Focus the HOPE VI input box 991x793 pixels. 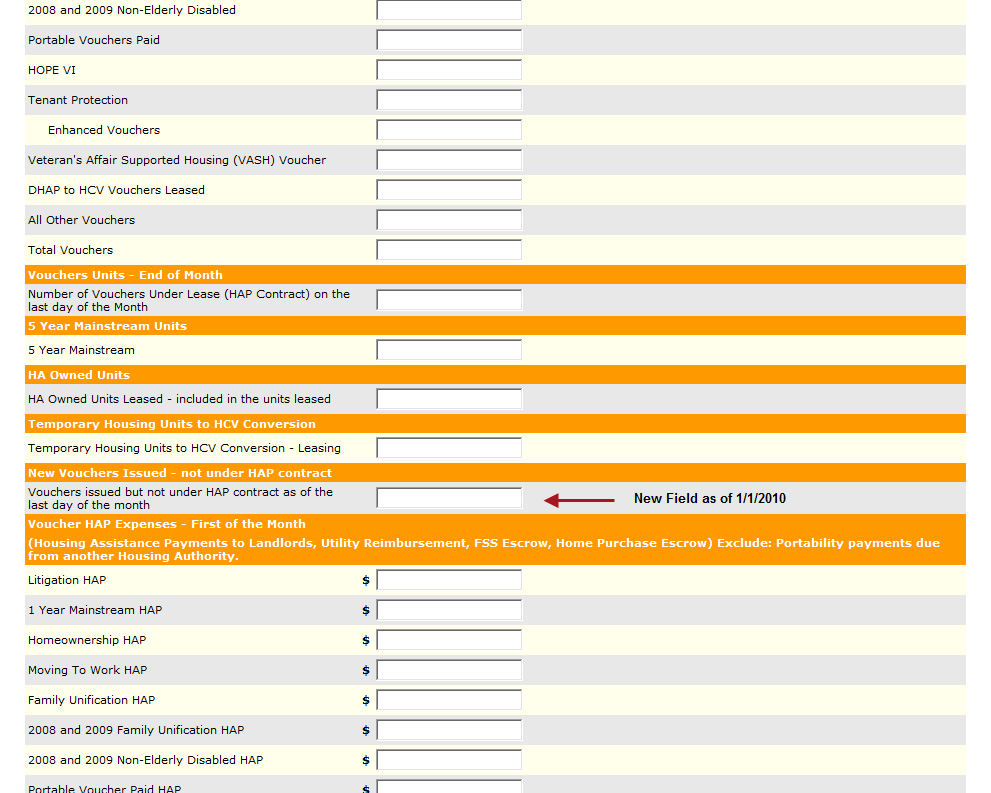click(x=449, y=70)
